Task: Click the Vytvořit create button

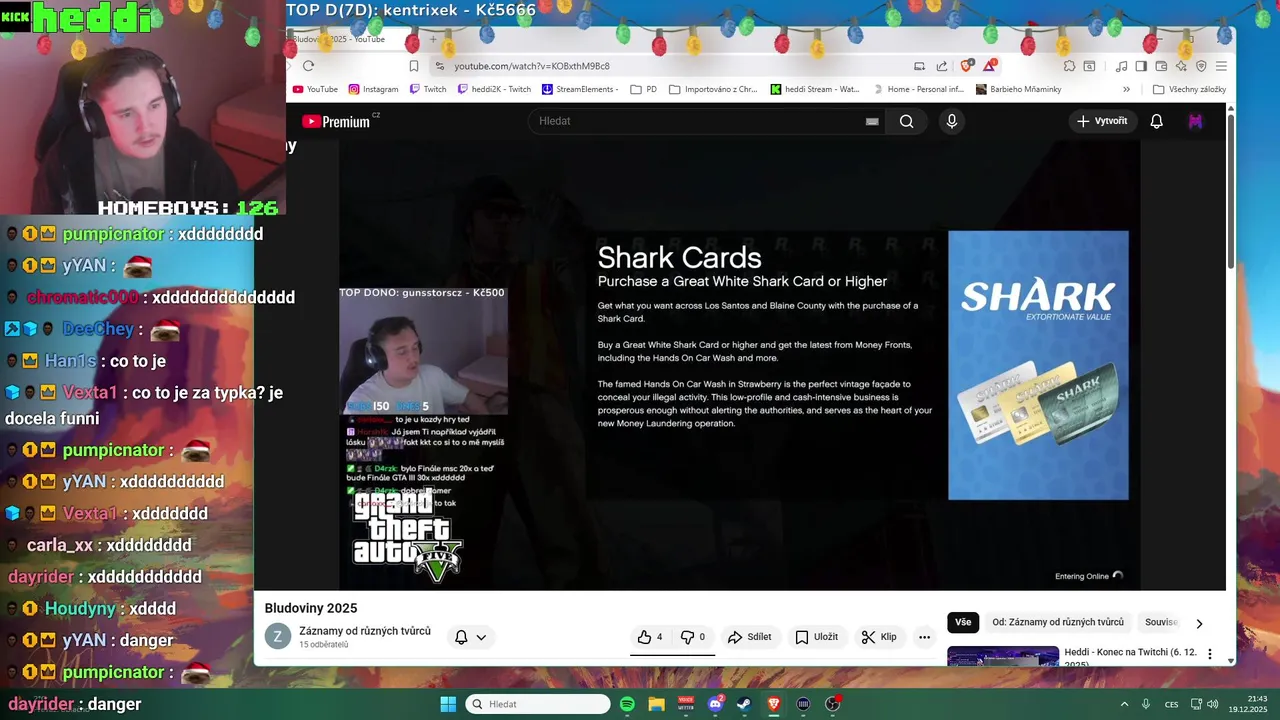Action: (x=1101, y=121)
